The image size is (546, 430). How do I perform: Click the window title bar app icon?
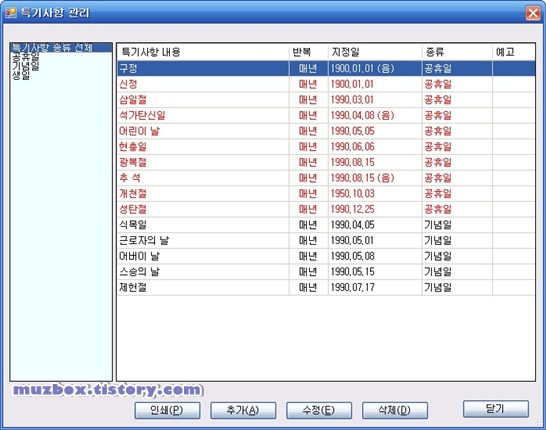click(x=11, y=13)
